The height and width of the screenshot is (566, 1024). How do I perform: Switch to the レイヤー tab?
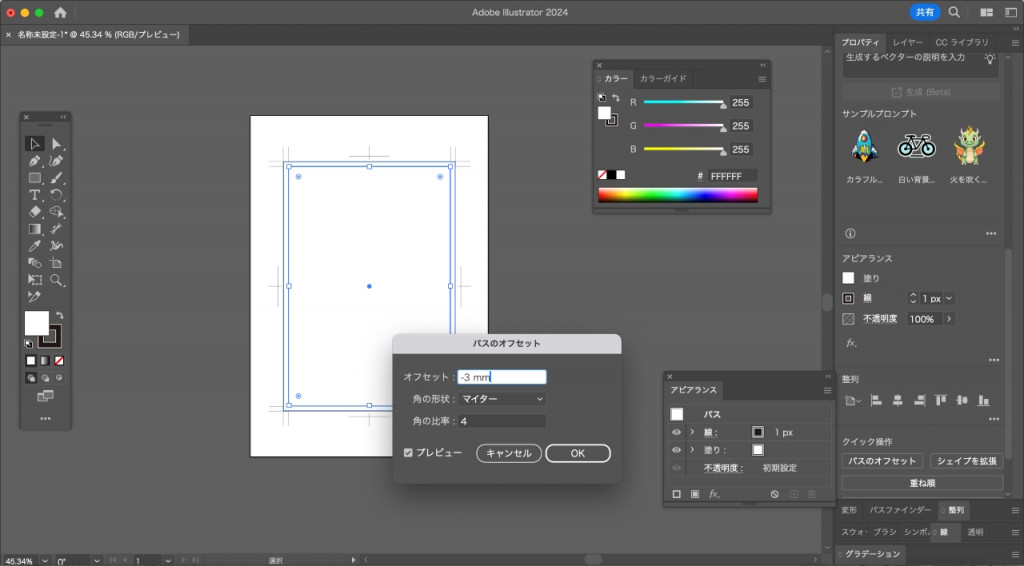(x=908, y=42)
